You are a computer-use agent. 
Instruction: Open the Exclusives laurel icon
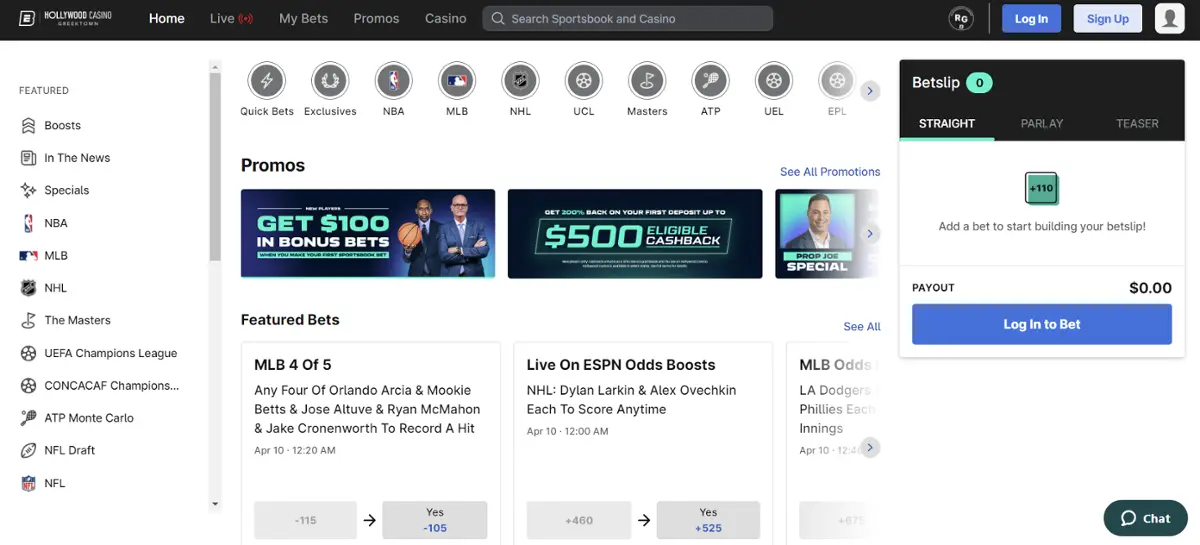click(x=330, y=80)
